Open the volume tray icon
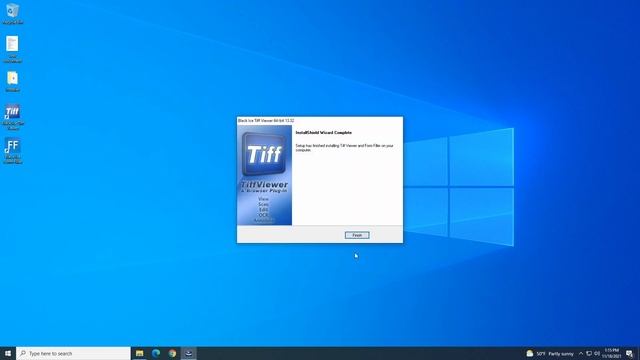The image size is (640, 360). coord(597,353)
